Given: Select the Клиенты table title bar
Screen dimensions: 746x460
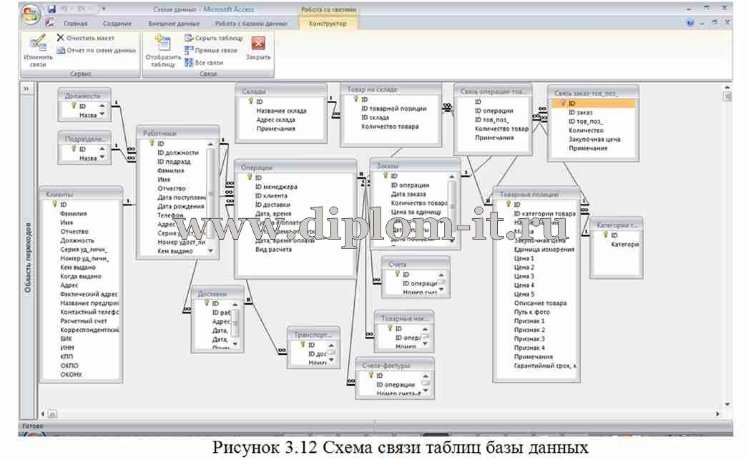Looking at the screenshot, I should tap(80, 192).
